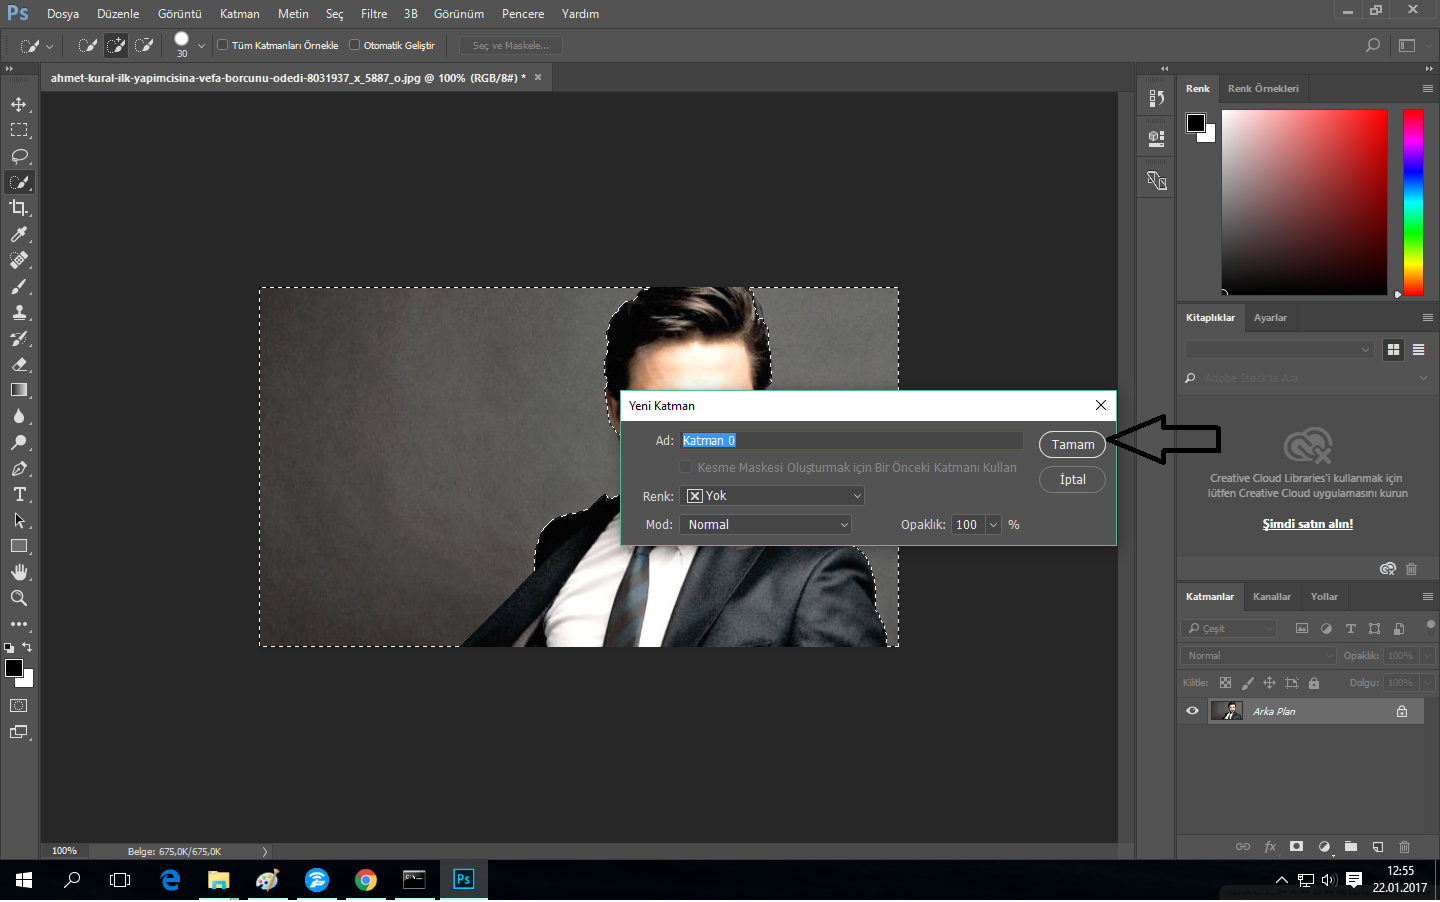Open the Filtre menu
Viewport: 1440px width, 902px height.
[374, 14]
